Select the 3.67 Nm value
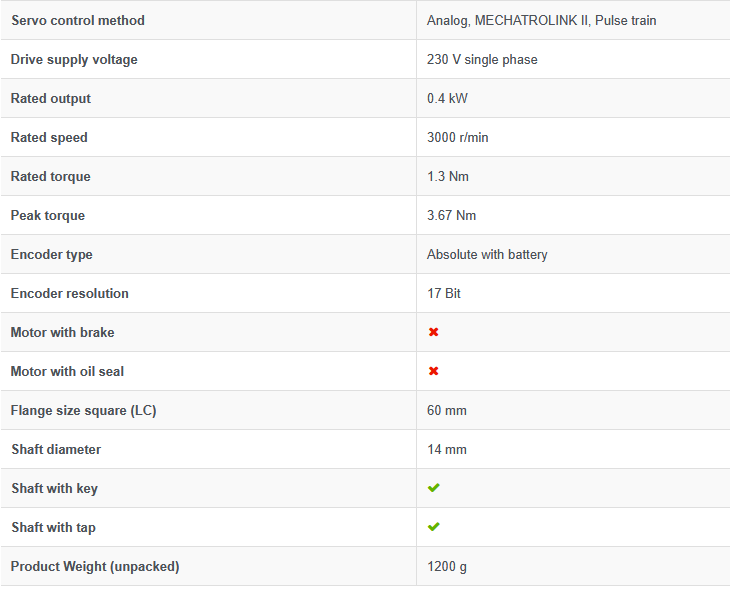The width and height of the screenshot is (730, 591). pos(451,215)
